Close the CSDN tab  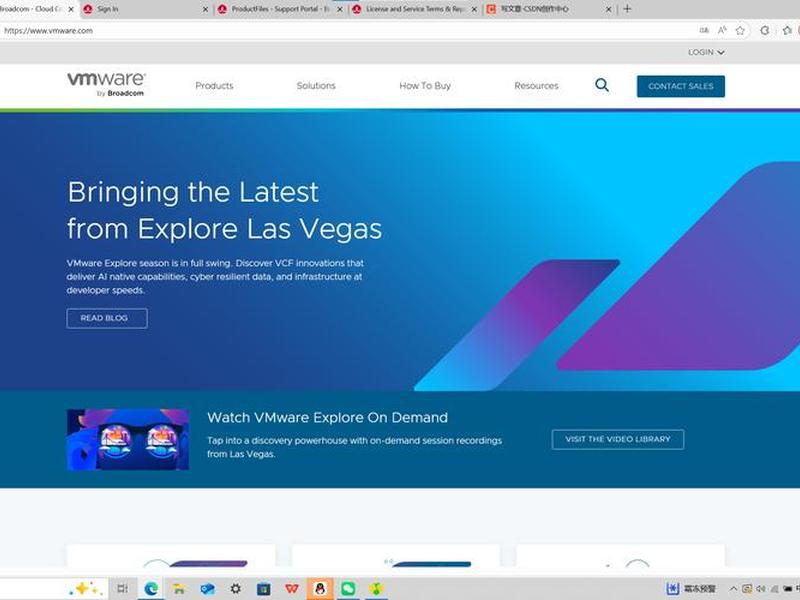click(608, 9)
